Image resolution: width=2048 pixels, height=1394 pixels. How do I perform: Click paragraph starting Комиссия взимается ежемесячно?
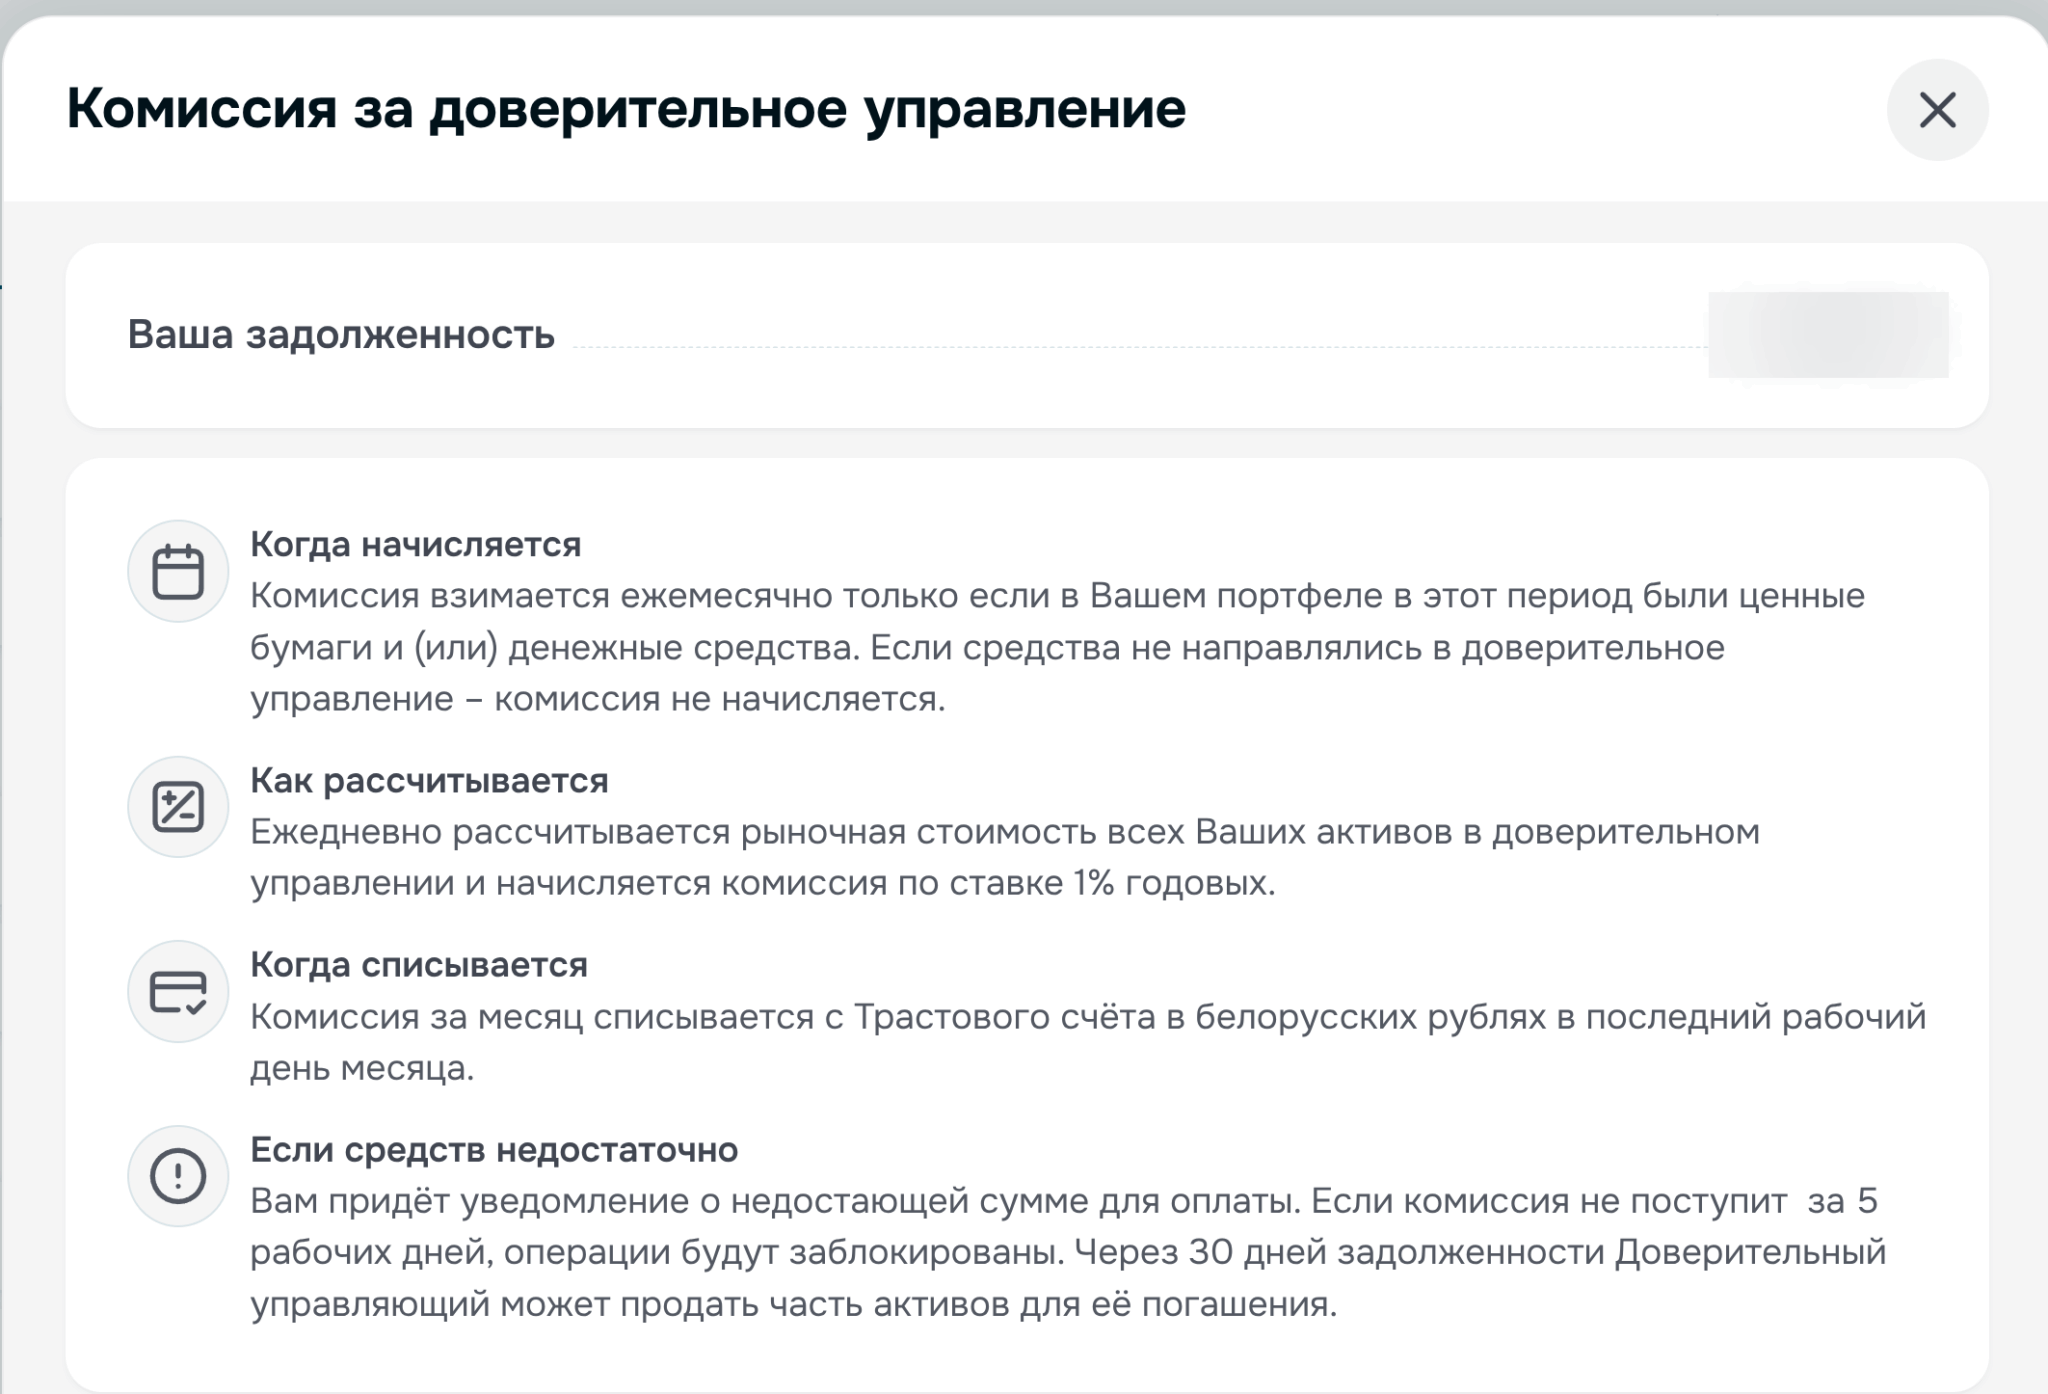click(x=1057, y=647)
